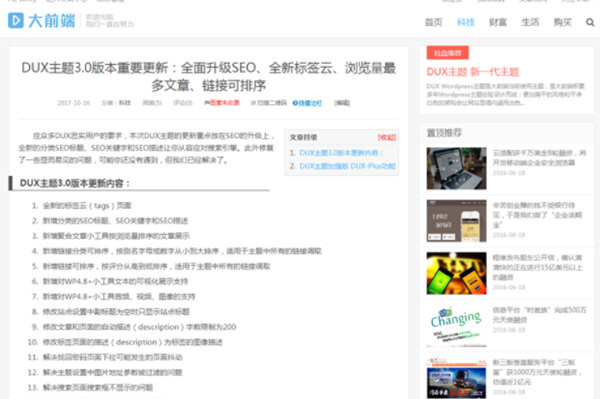Open the 财富 navigation item
The image size is (600, 399).
[x=498, y=22]
